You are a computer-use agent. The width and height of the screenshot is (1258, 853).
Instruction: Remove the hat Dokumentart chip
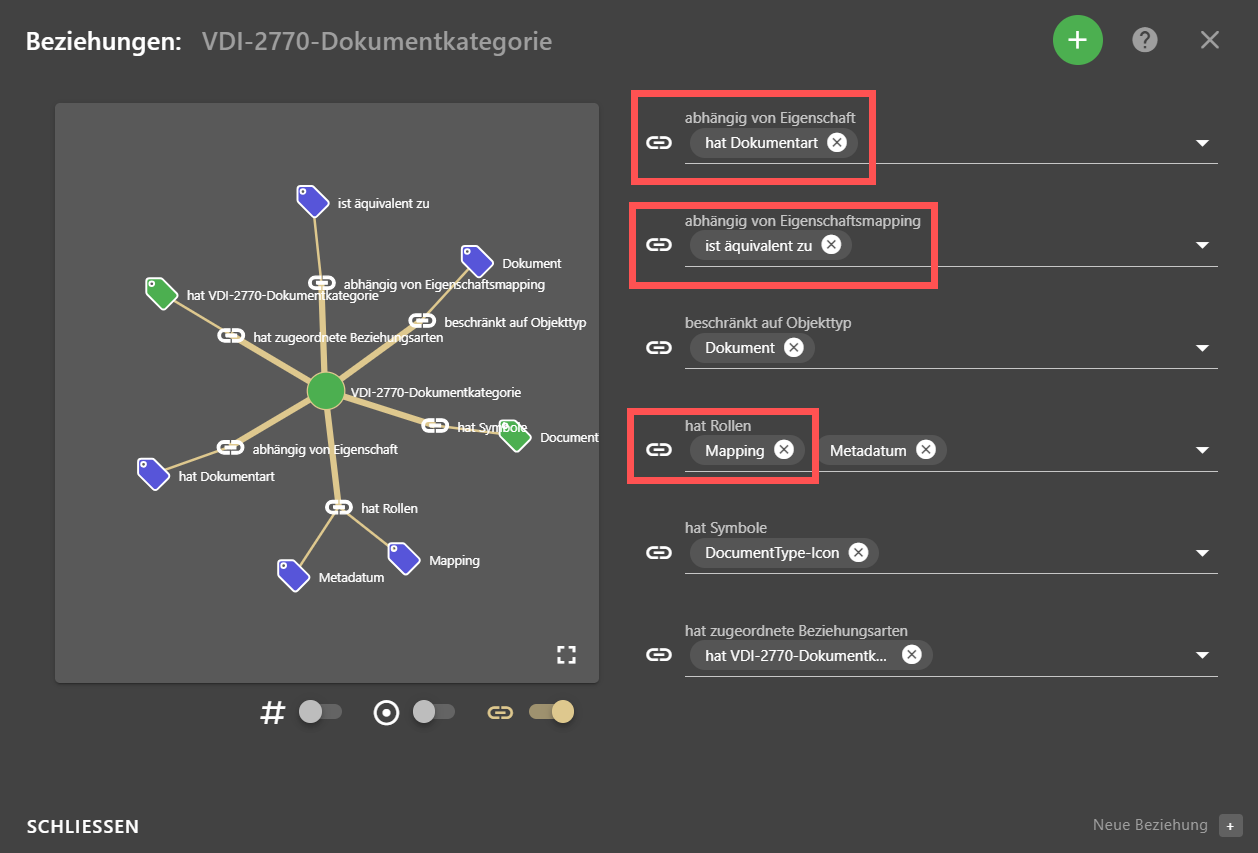[x=837, y=143]
